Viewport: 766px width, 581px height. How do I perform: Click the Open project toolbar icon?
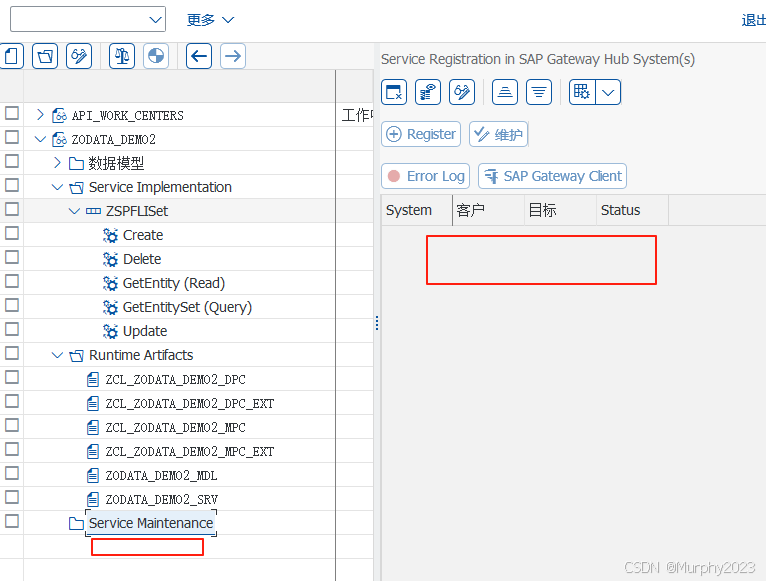(45, 56)
